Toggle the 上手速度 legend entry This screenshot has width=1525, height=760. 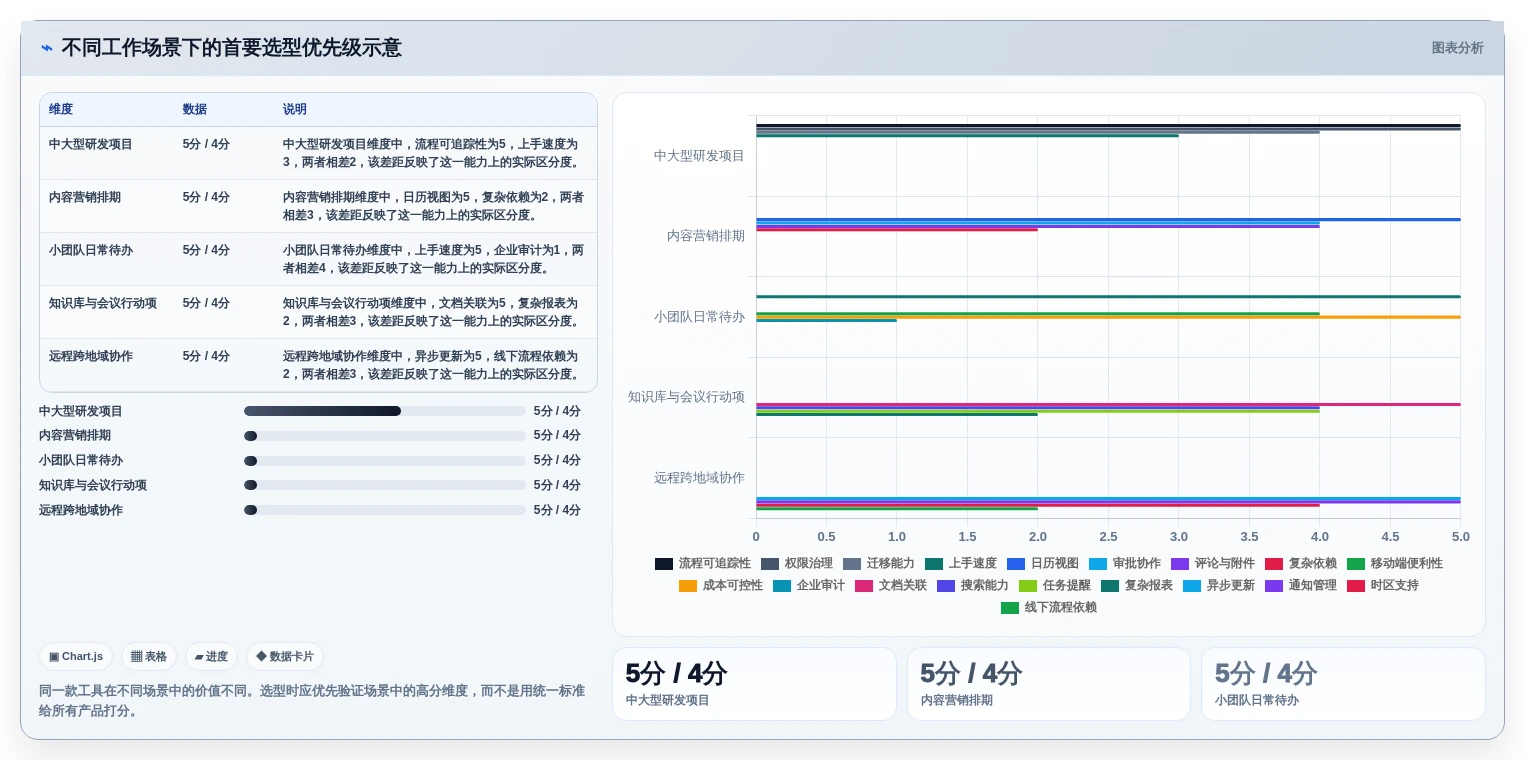pos(961,564)
